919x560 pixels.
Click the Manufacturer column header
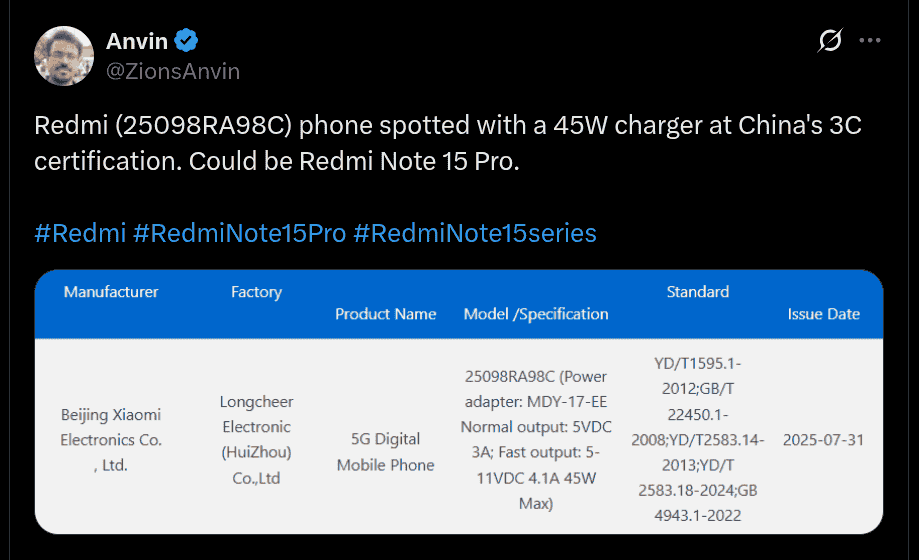pyautogui.click(x=111, y=292)
